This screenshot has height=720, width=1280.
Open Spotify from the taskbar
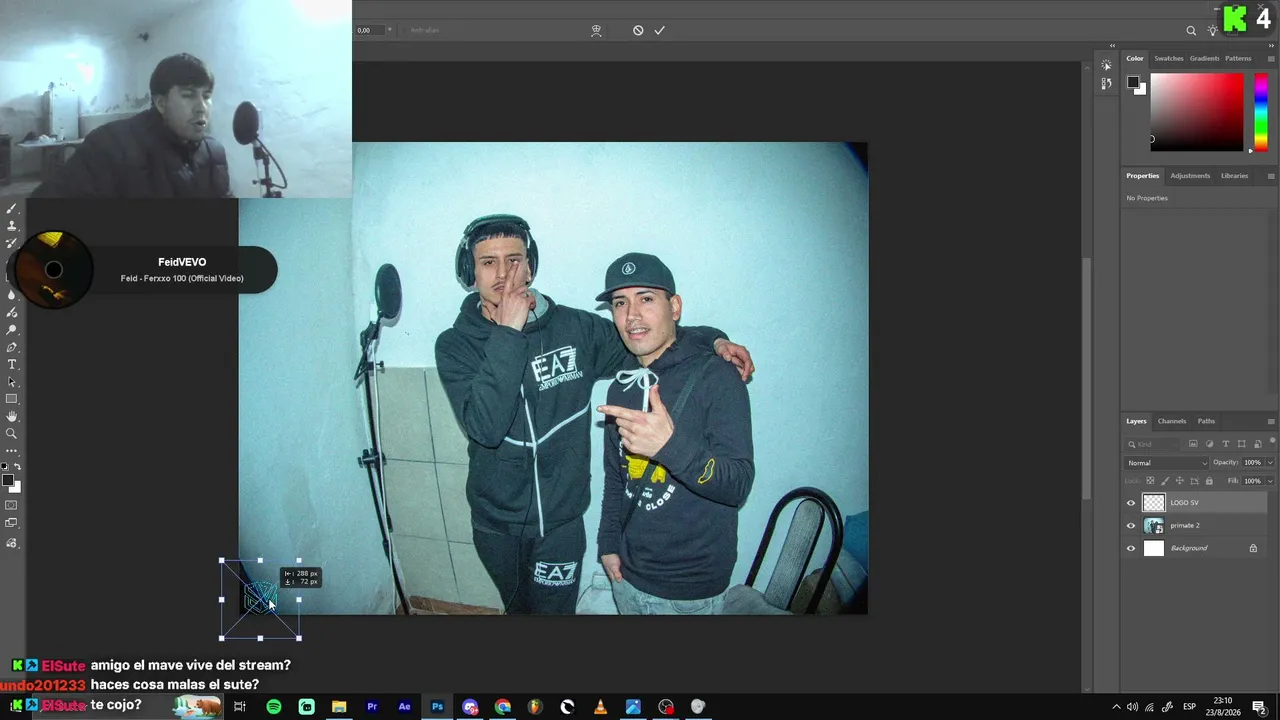pyautogui.click(x=274, y=707)
